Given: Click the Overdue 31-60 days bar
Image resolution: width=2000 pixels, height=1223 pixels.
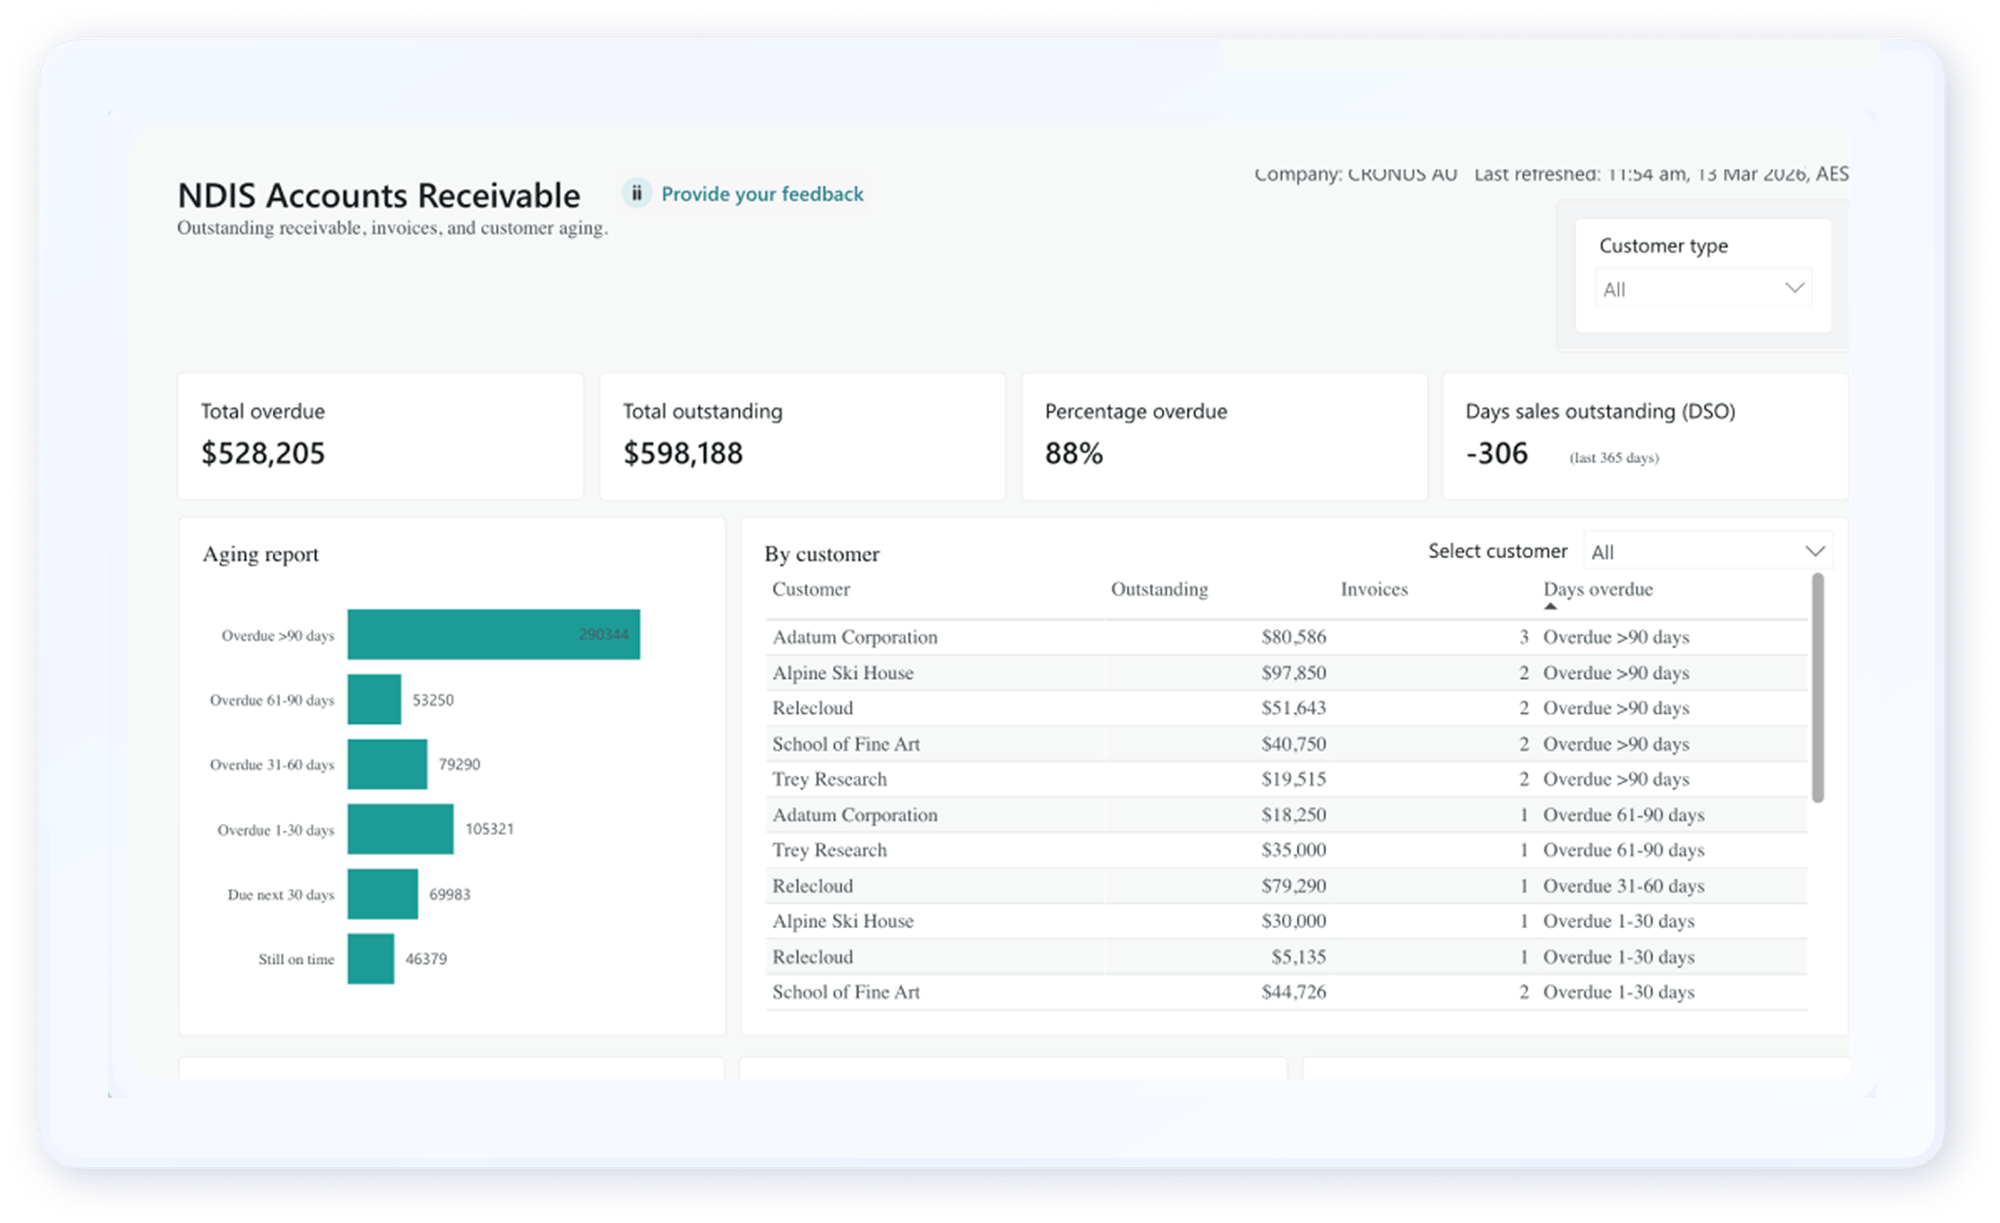Looking at the screenshot, I should click(387, 764).
